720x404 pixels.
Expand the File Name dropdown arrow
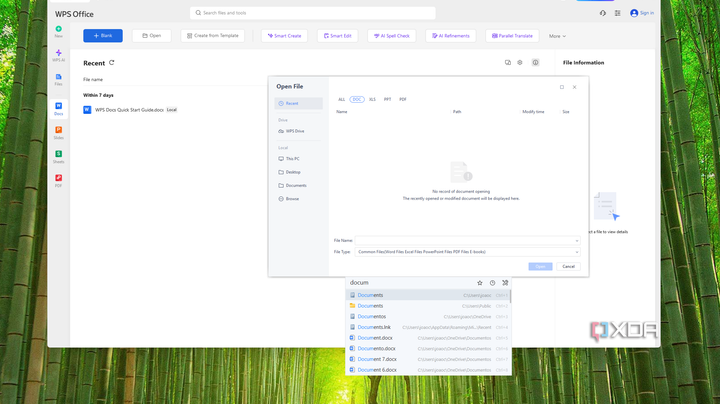point(576,240)
